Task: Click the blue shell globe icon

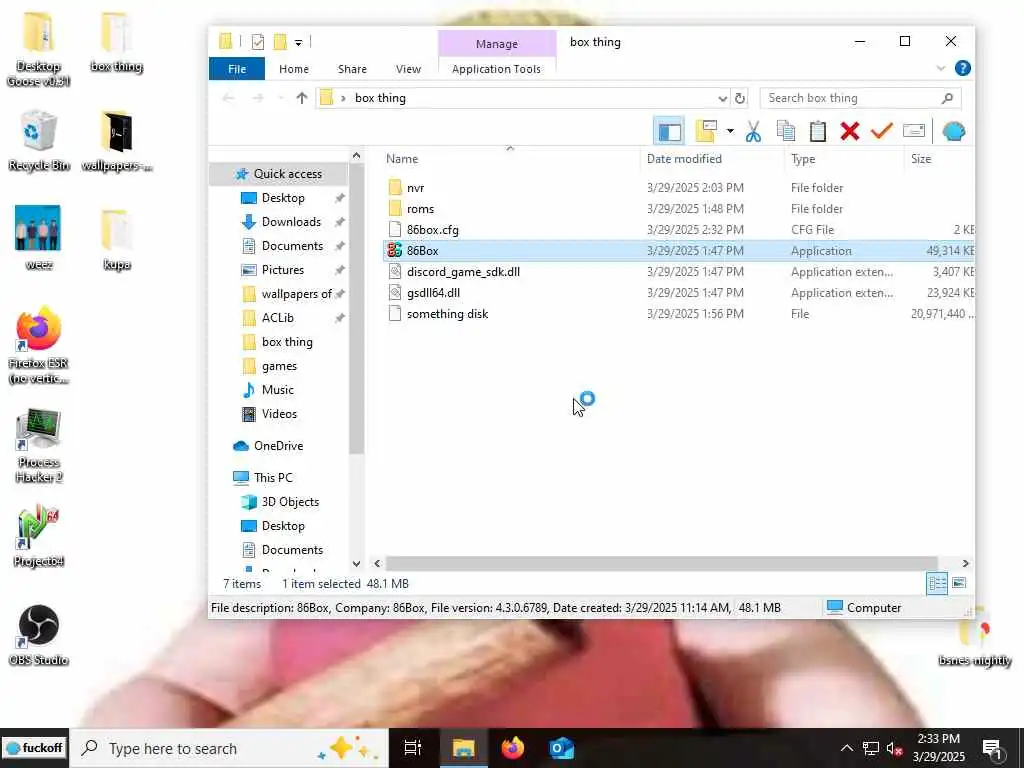Action: (953, 131)
